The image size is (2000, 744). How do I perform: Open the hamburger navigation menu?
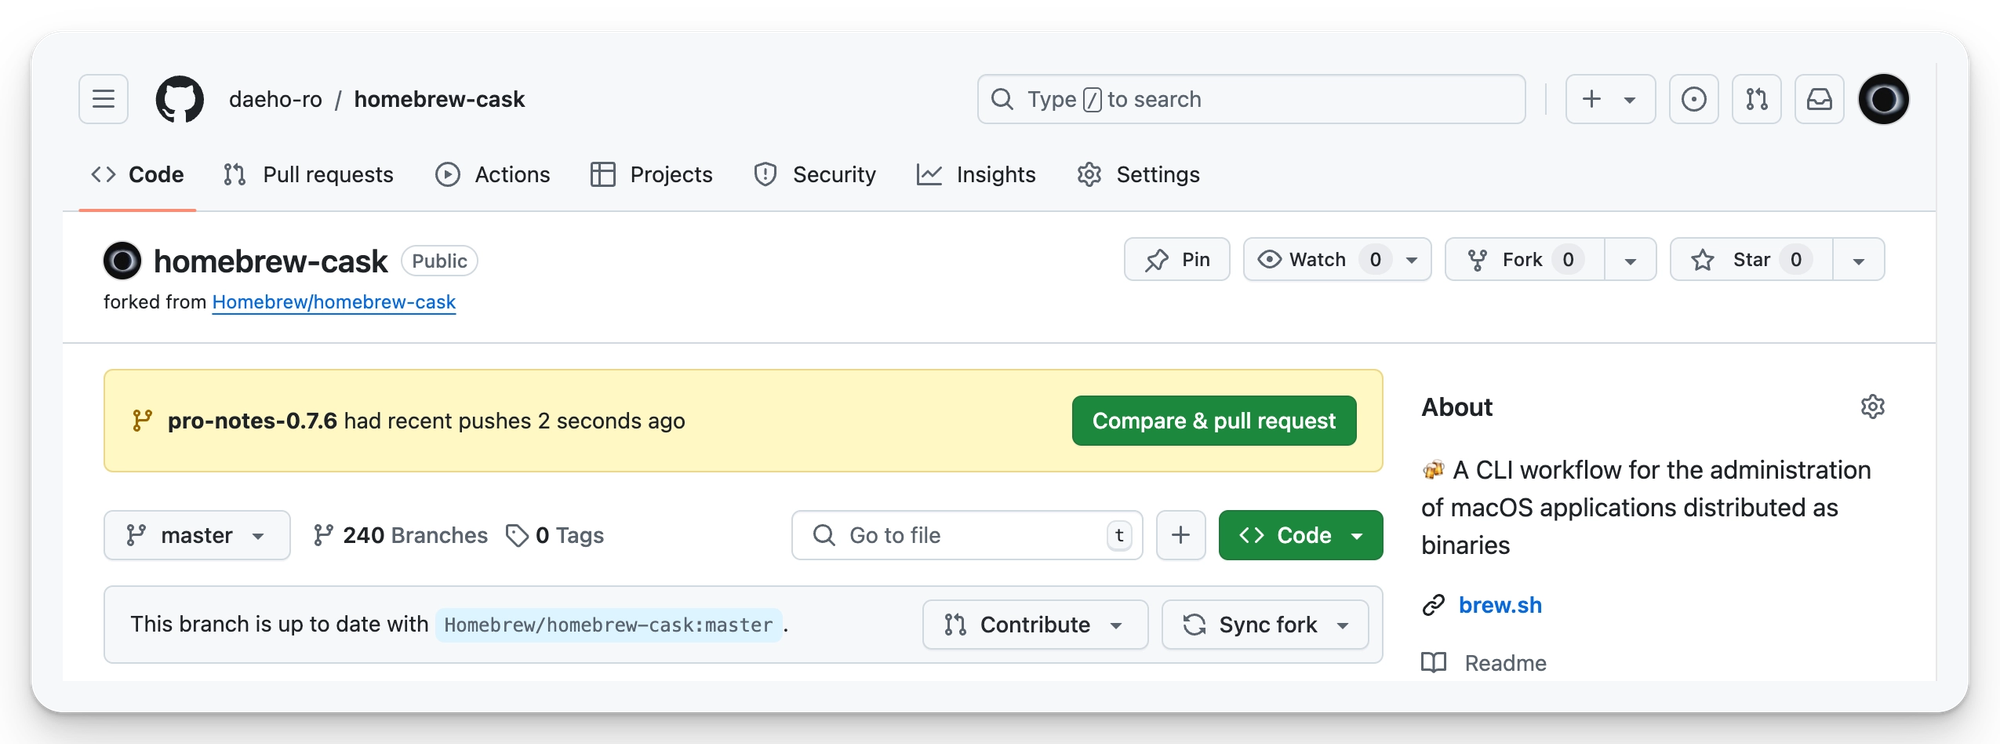[x=103, y=99]
